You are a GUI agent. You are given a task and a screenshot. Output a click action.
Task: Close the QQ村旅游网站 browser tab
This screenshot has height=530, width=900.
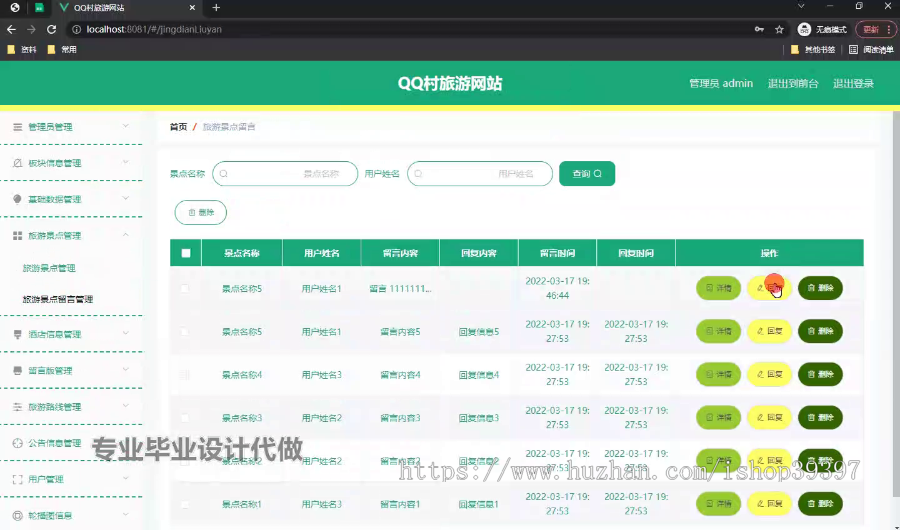click(192, 7)
